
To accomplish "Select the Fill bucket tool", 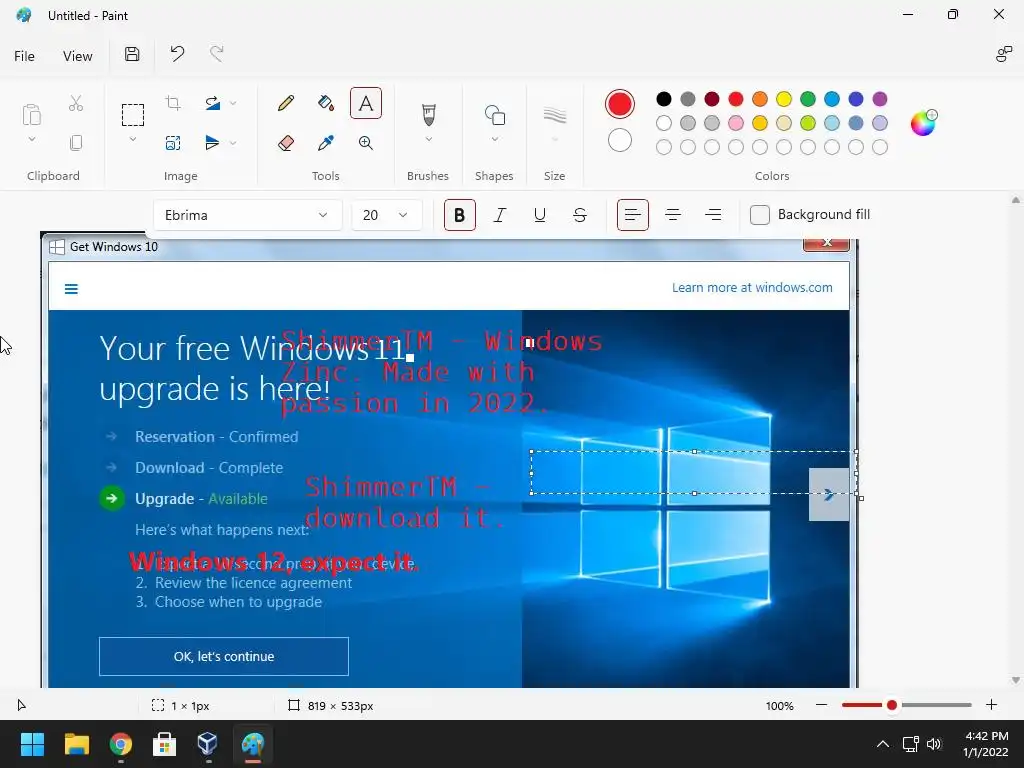I will [326, 103].
